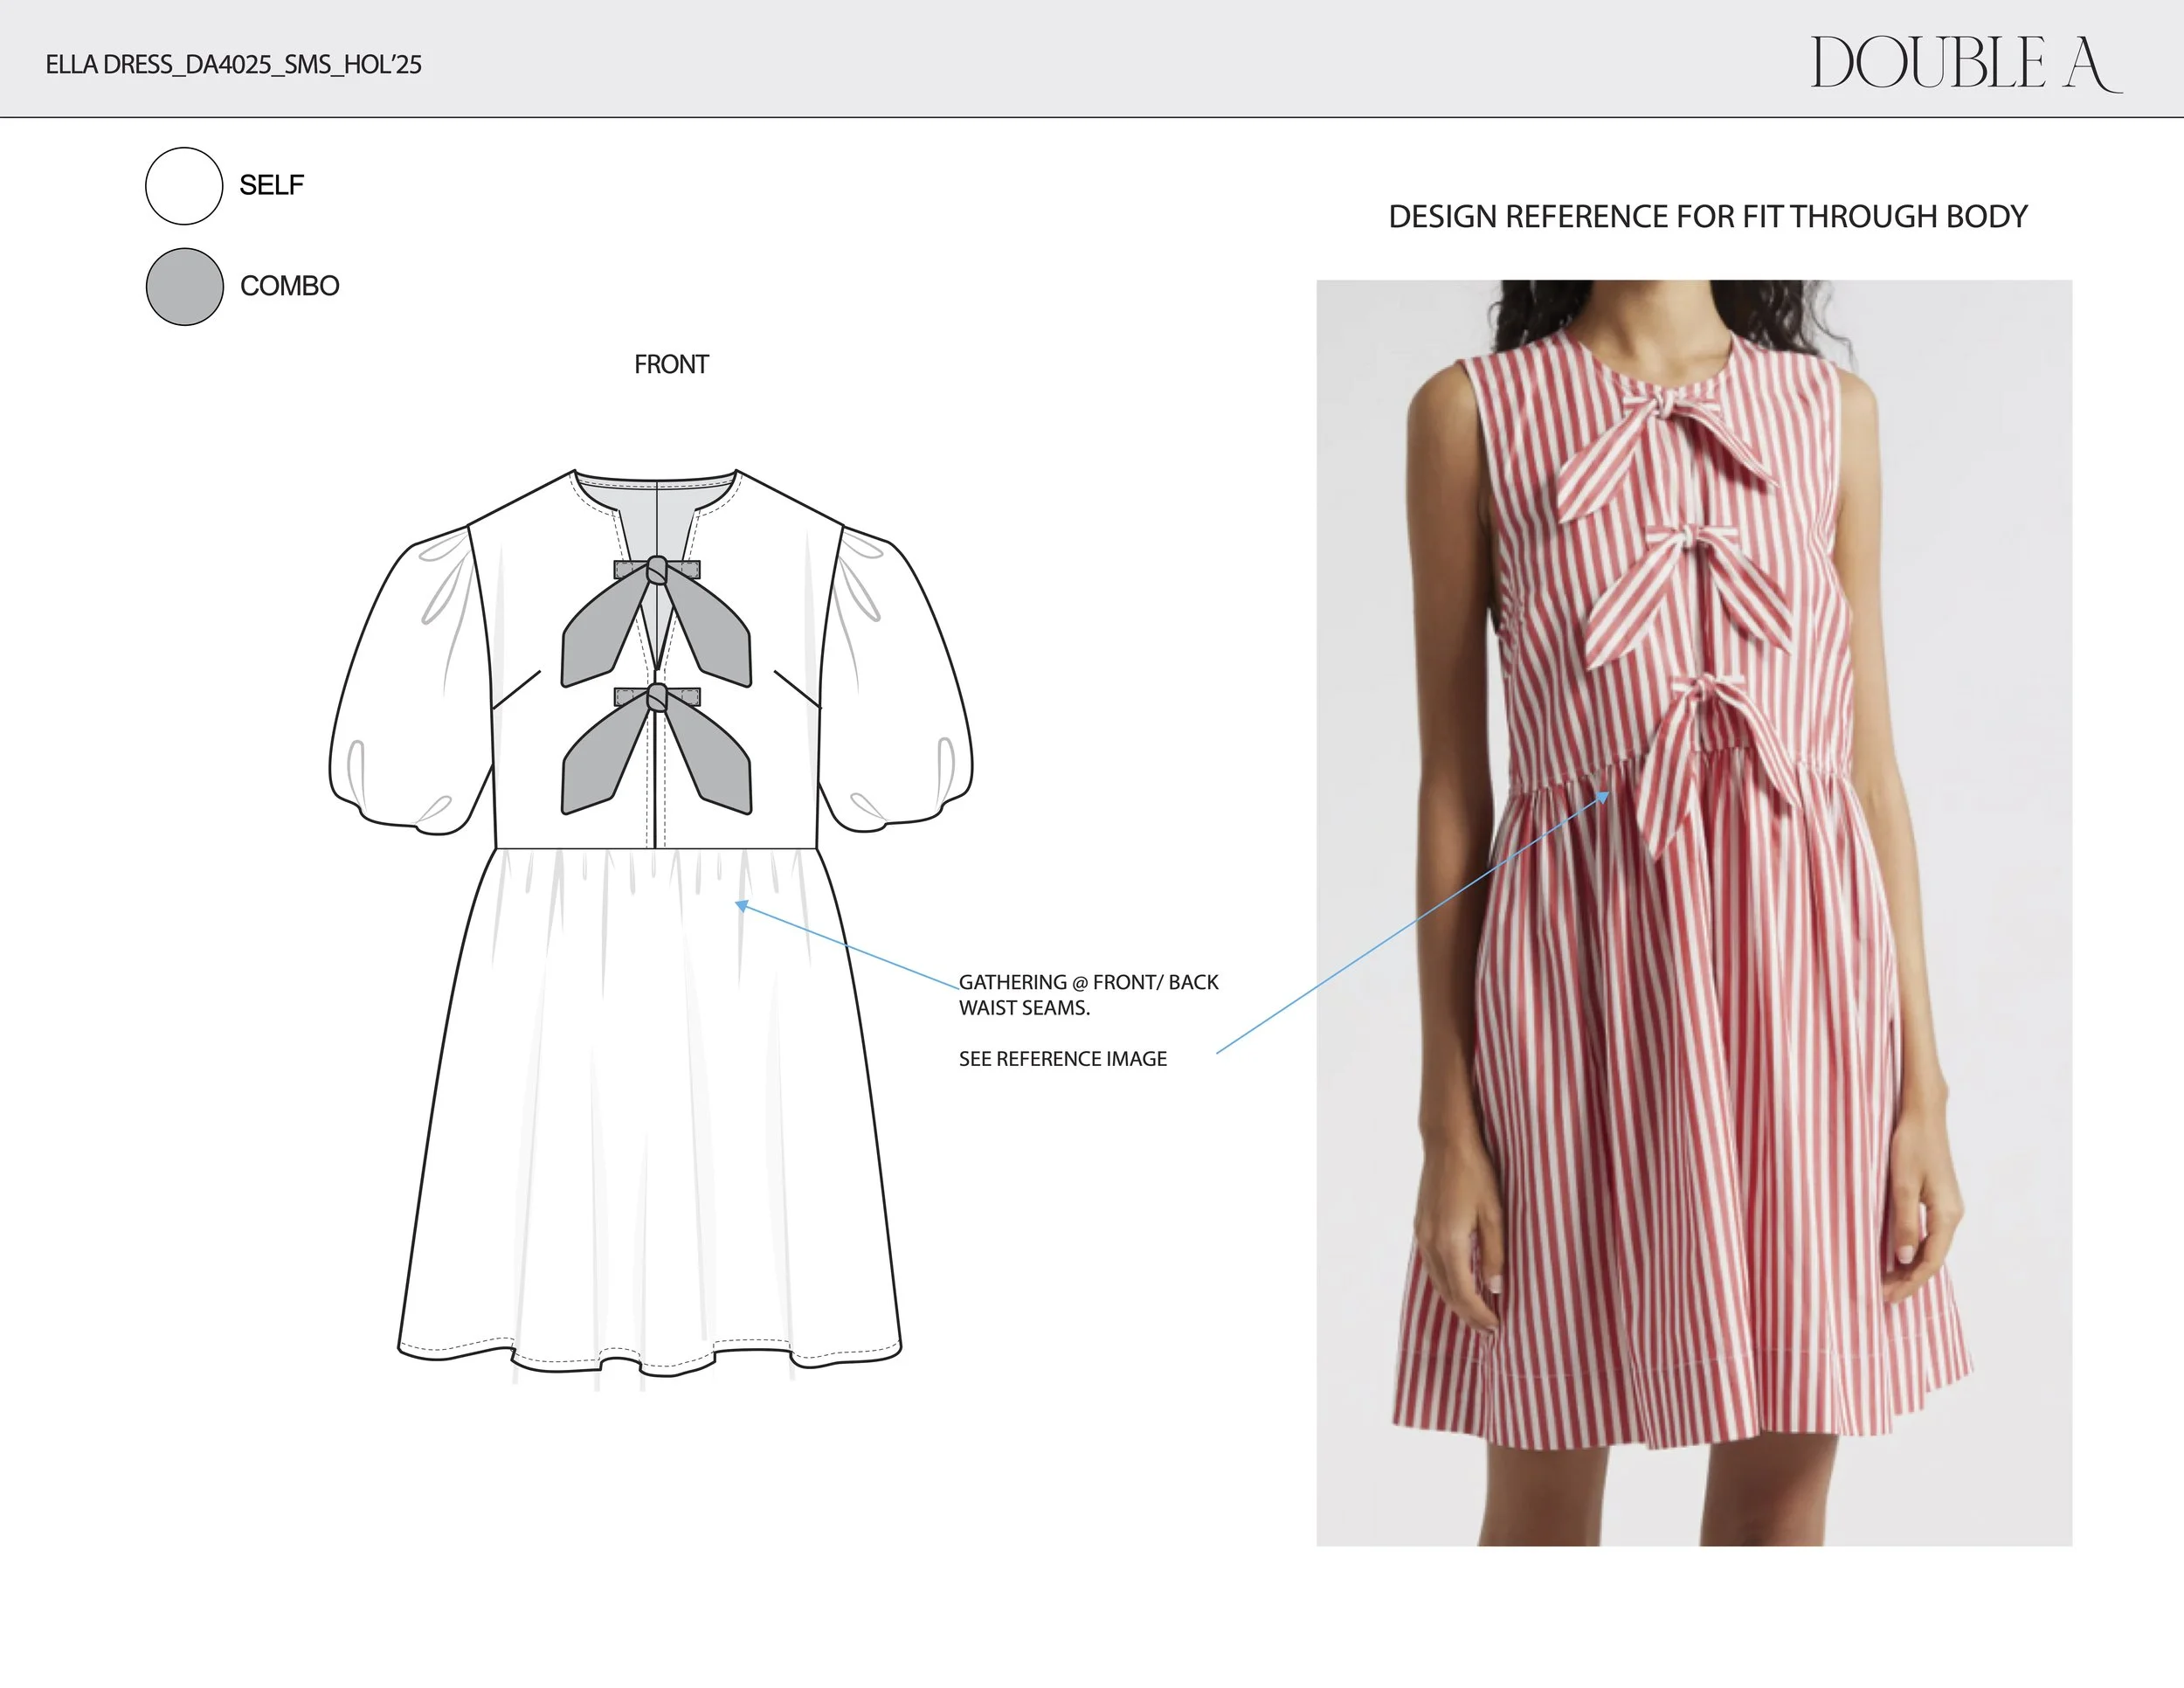Click the SEE REFERENCE IMAGE text
Viewport: 2184px width, 1688px height.
tap(1062, 1059)
